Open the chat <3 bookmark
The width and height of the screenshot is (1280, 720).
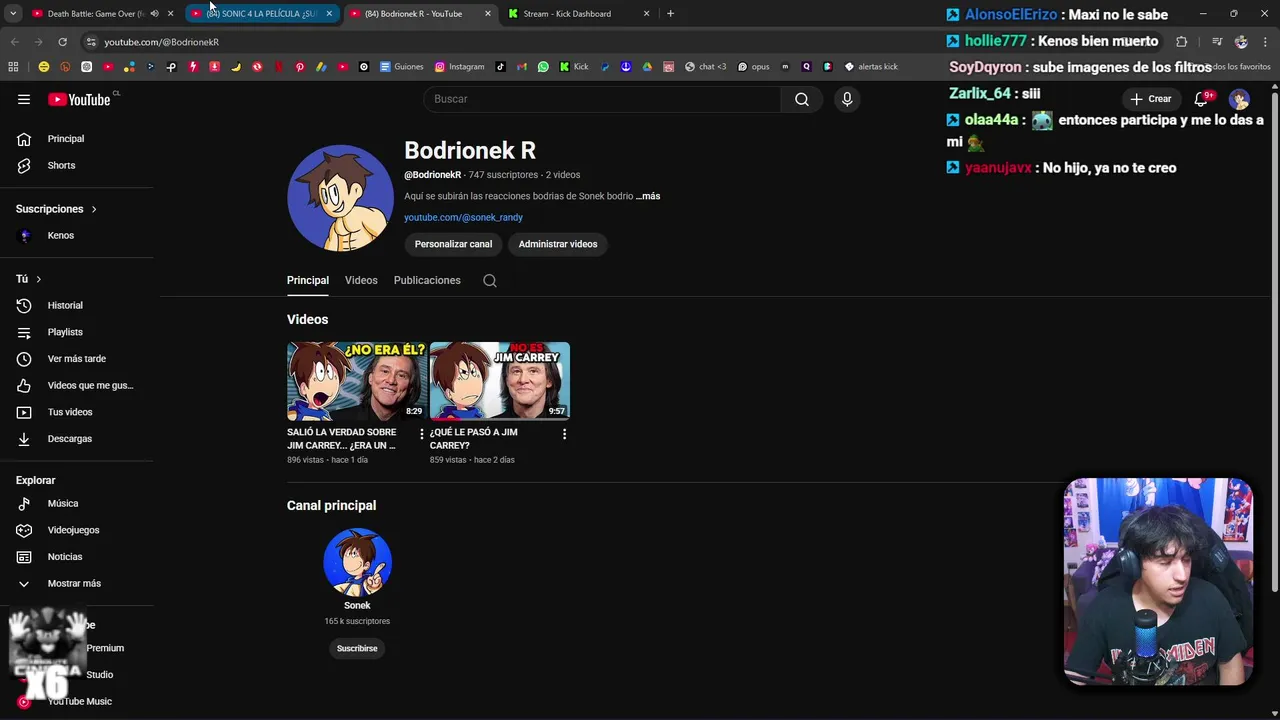point(706,67)
